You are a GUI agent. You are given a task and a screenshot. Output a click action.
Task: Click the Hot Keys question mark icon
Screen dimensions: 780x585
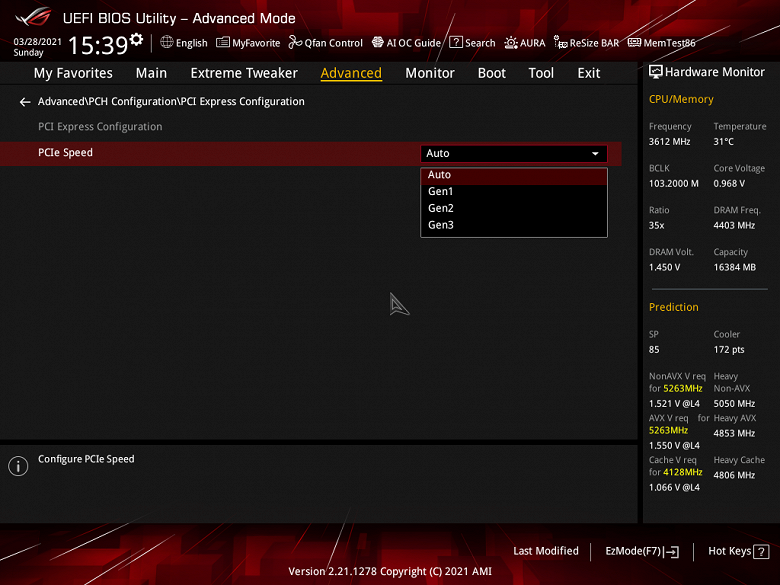pos(761,551)
